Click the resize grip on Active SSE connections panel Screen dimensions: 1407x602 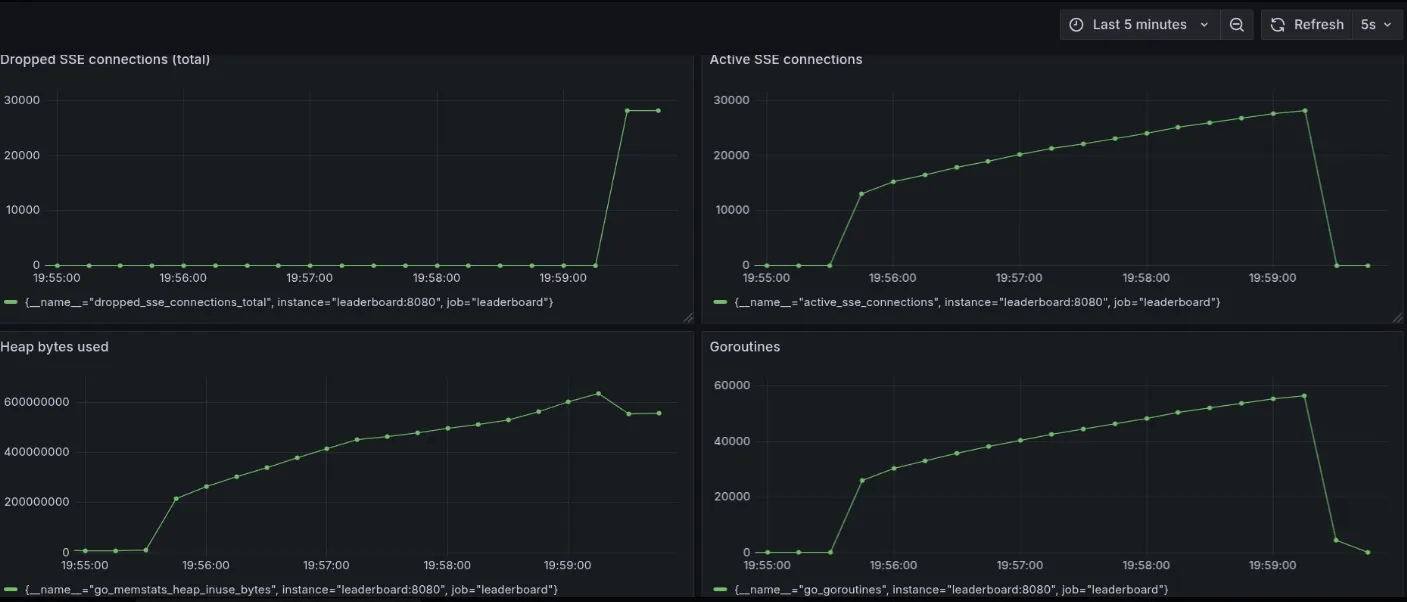pyautogui.click(x=1399, y=317)
